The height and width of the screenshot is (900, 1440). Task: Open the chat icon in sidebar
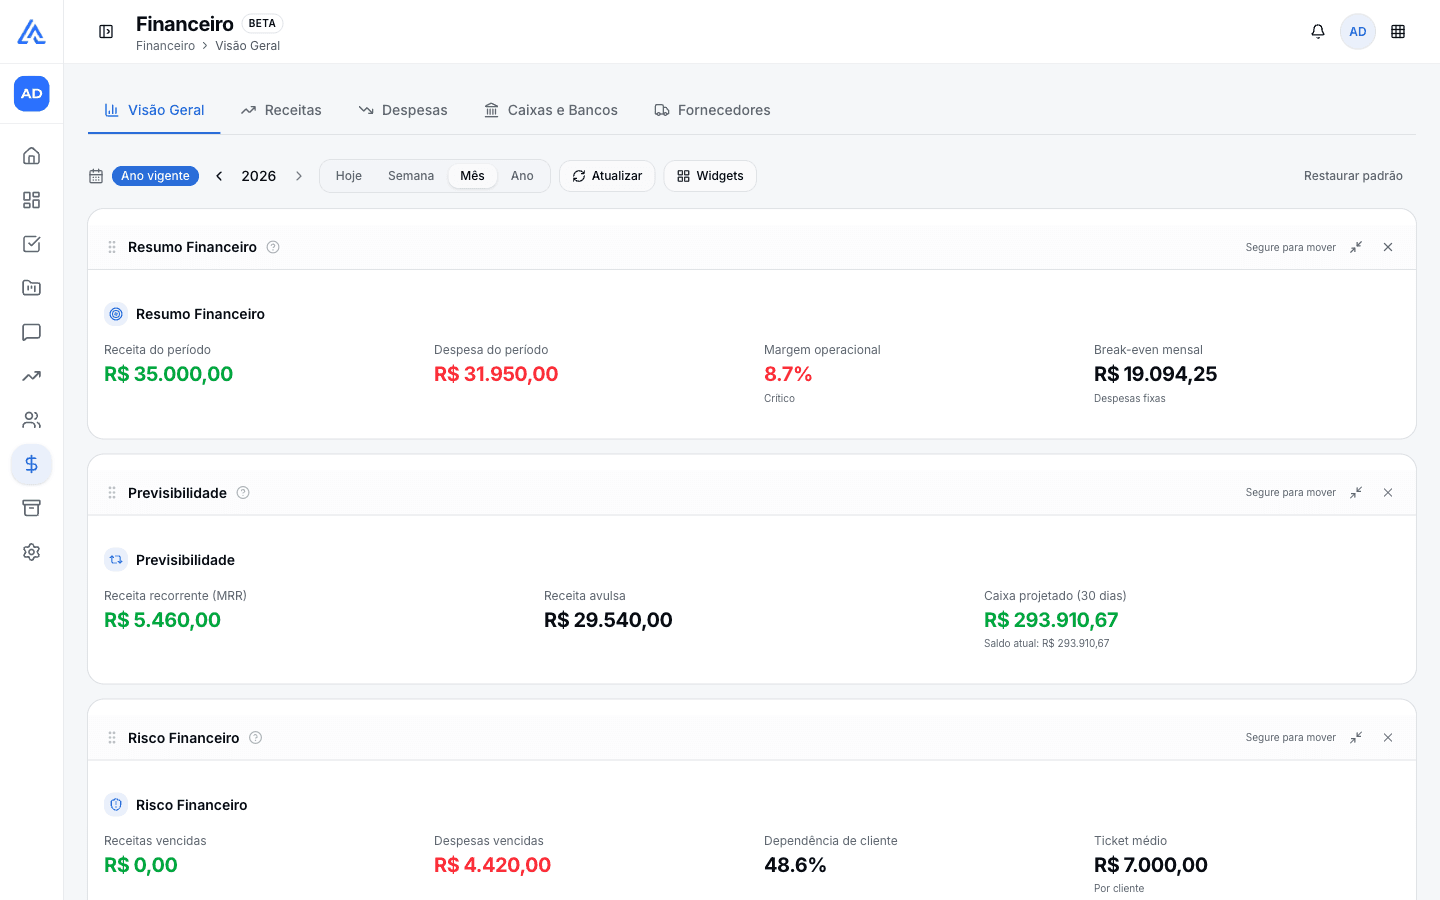[32, 332]
